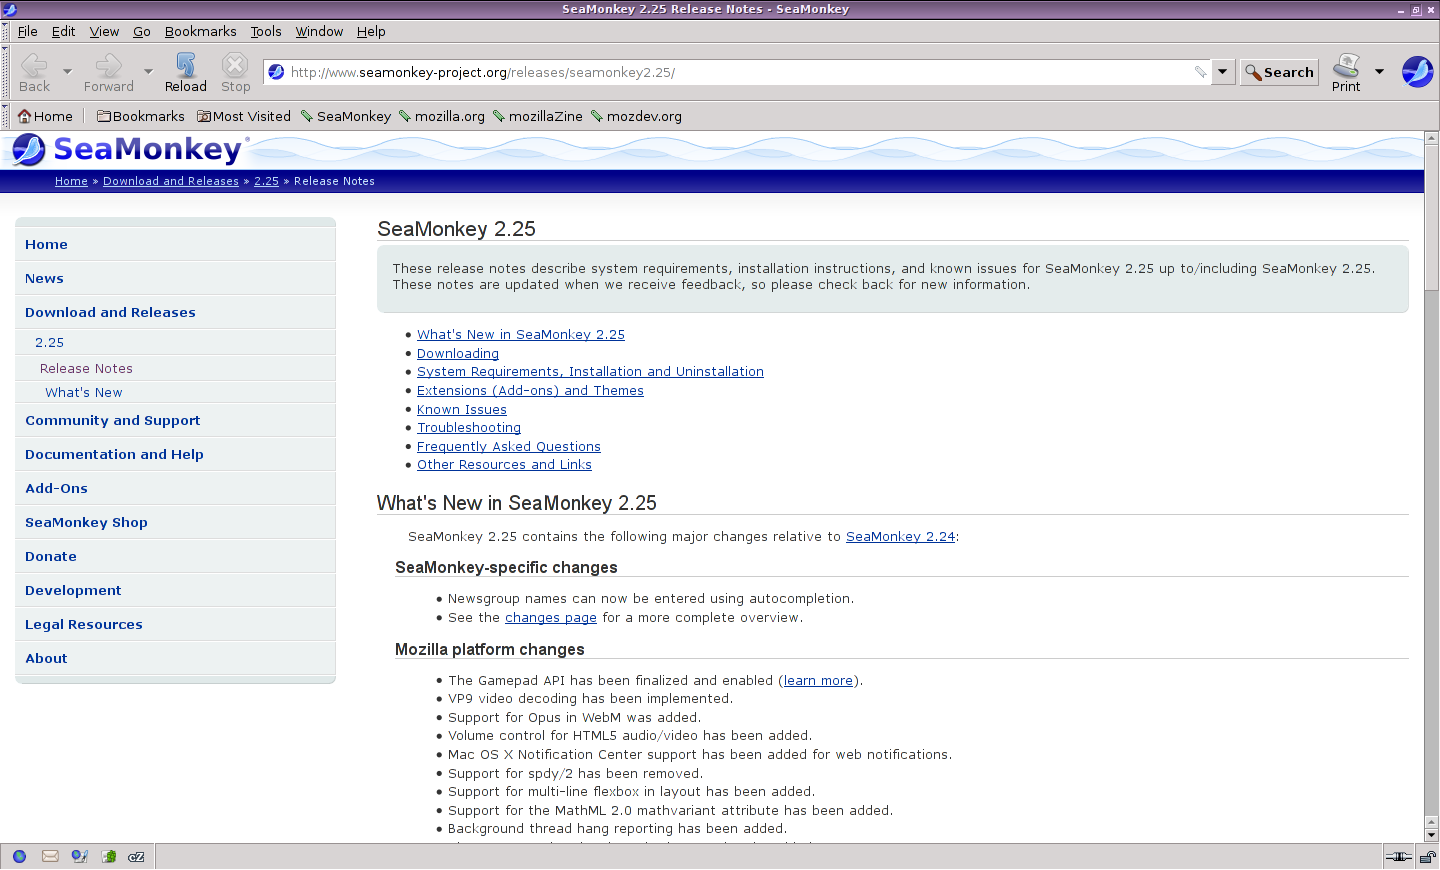Open mozillaZine bookmark
This screenshot has height=870, width=1440.
537,116
